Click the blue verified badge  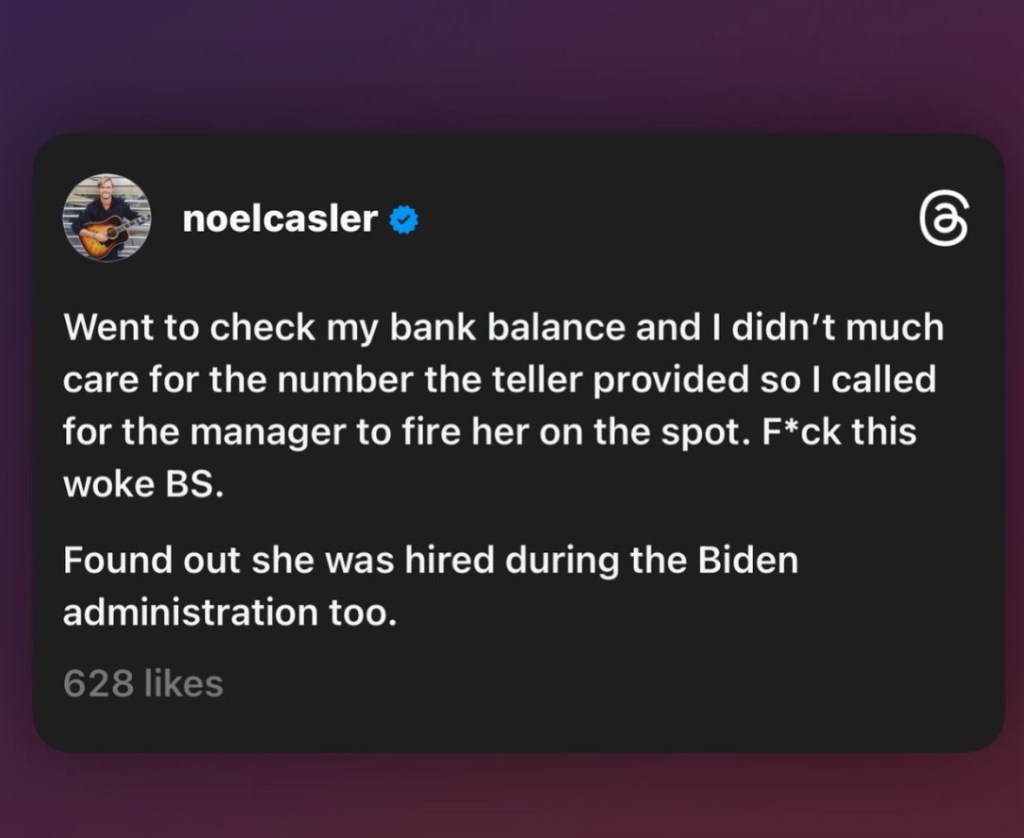(403, 219)
